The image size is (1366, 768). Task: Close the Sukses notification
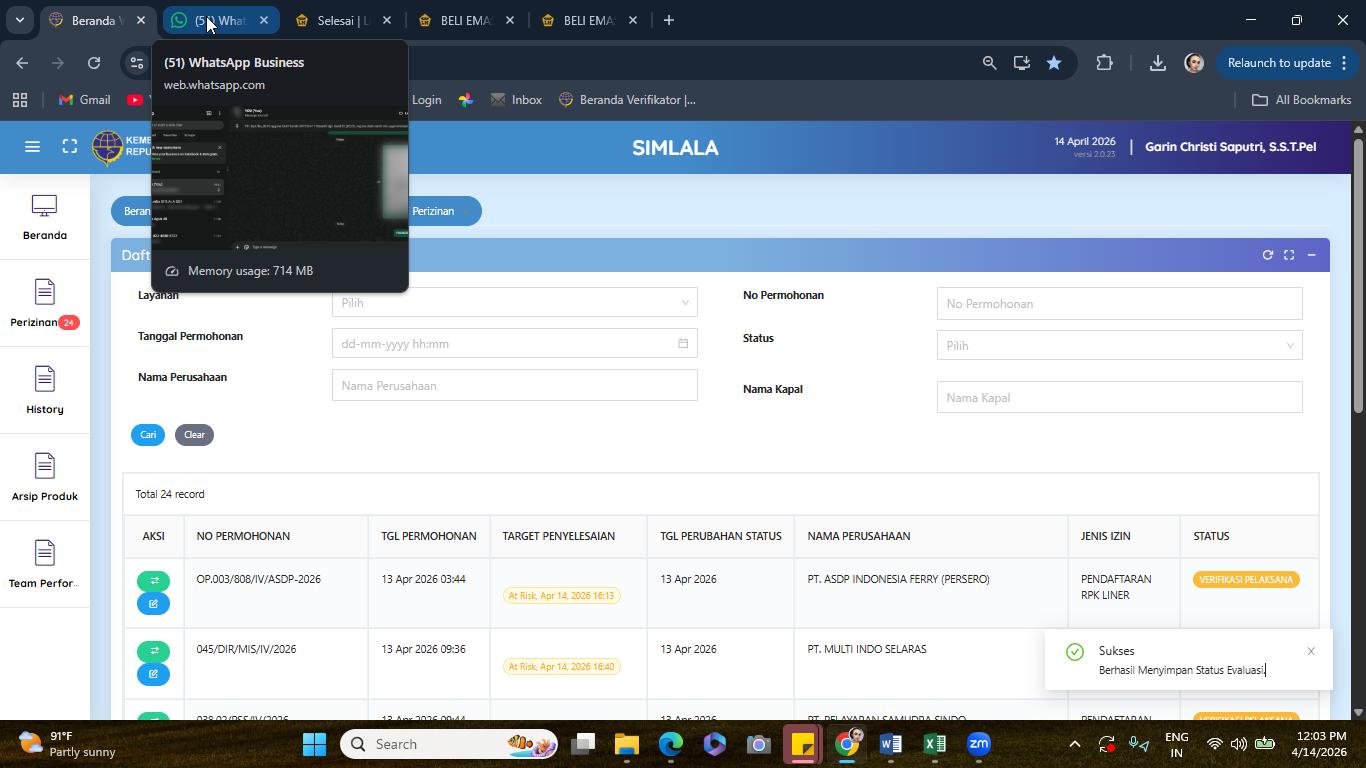[x=1311, y=651]
